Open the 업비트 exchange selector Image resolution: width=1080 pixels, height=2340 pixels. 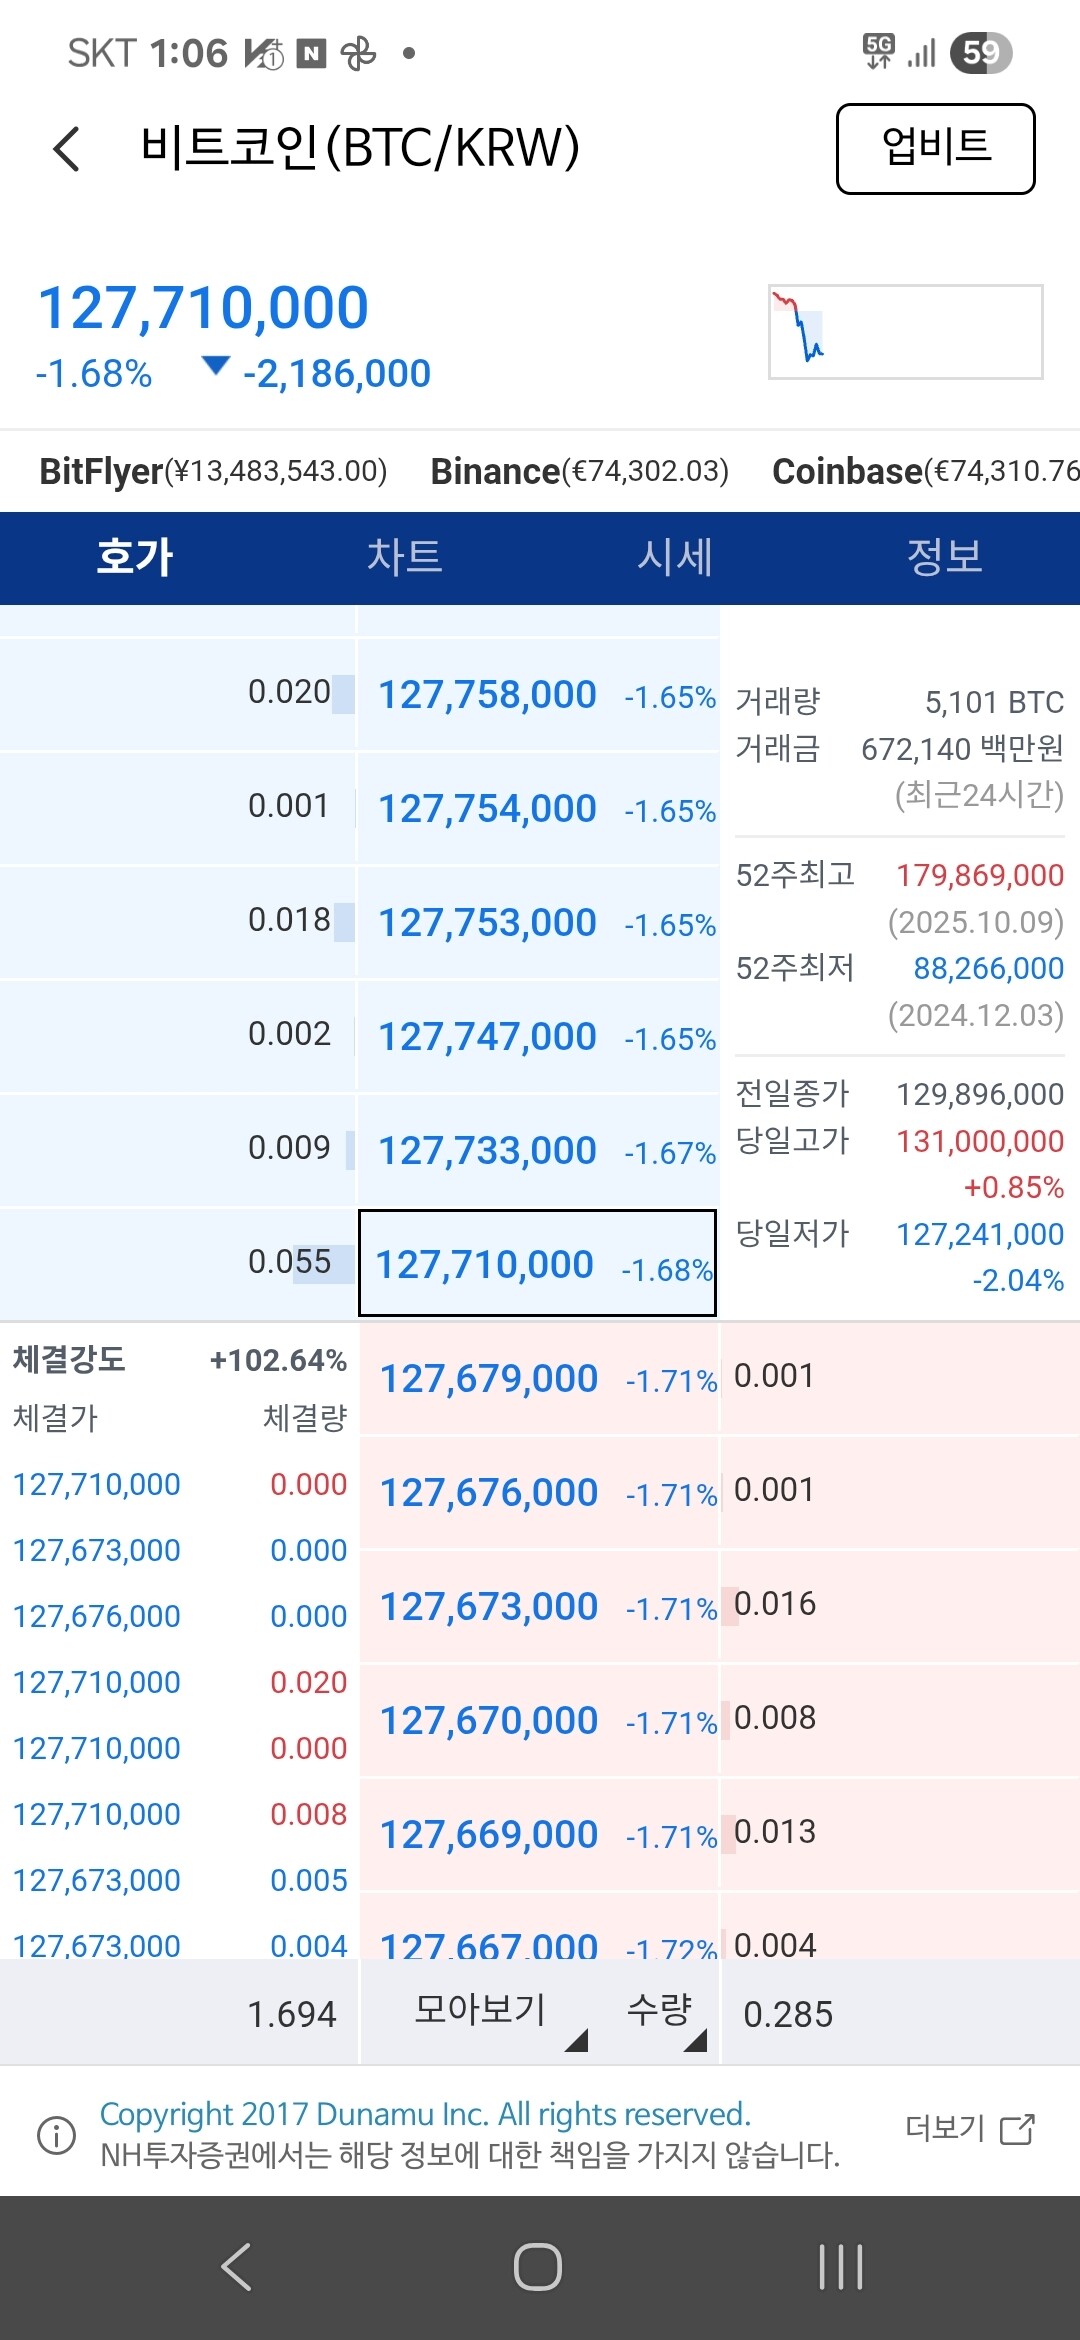click(x=935, y=149)
